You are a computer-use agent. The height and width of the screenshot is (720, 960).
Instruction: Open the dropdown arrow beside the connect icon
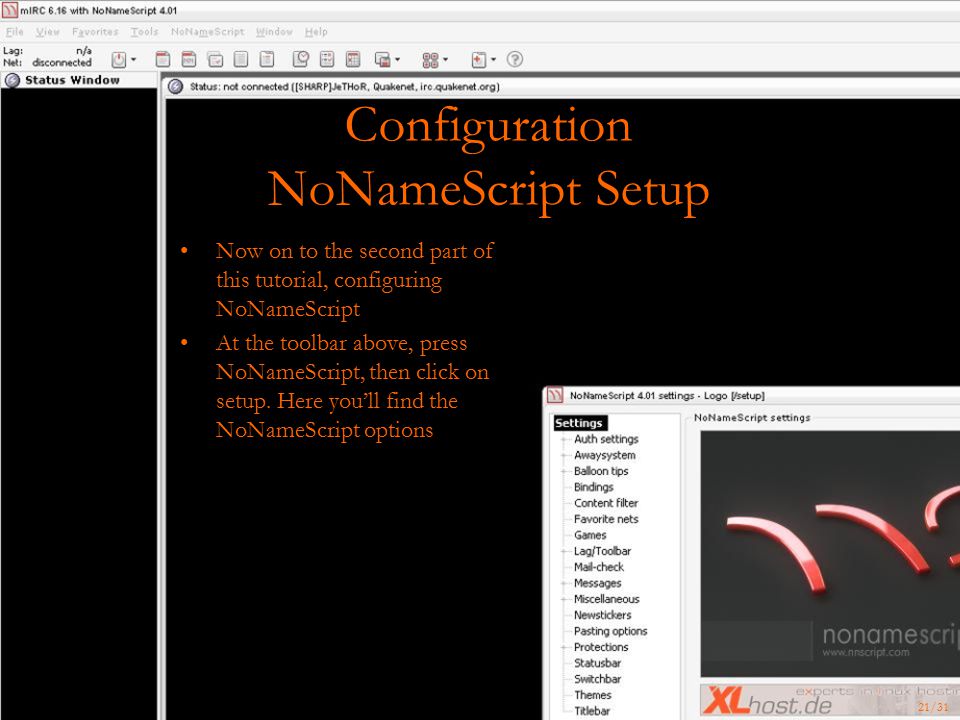click(133, 59)
